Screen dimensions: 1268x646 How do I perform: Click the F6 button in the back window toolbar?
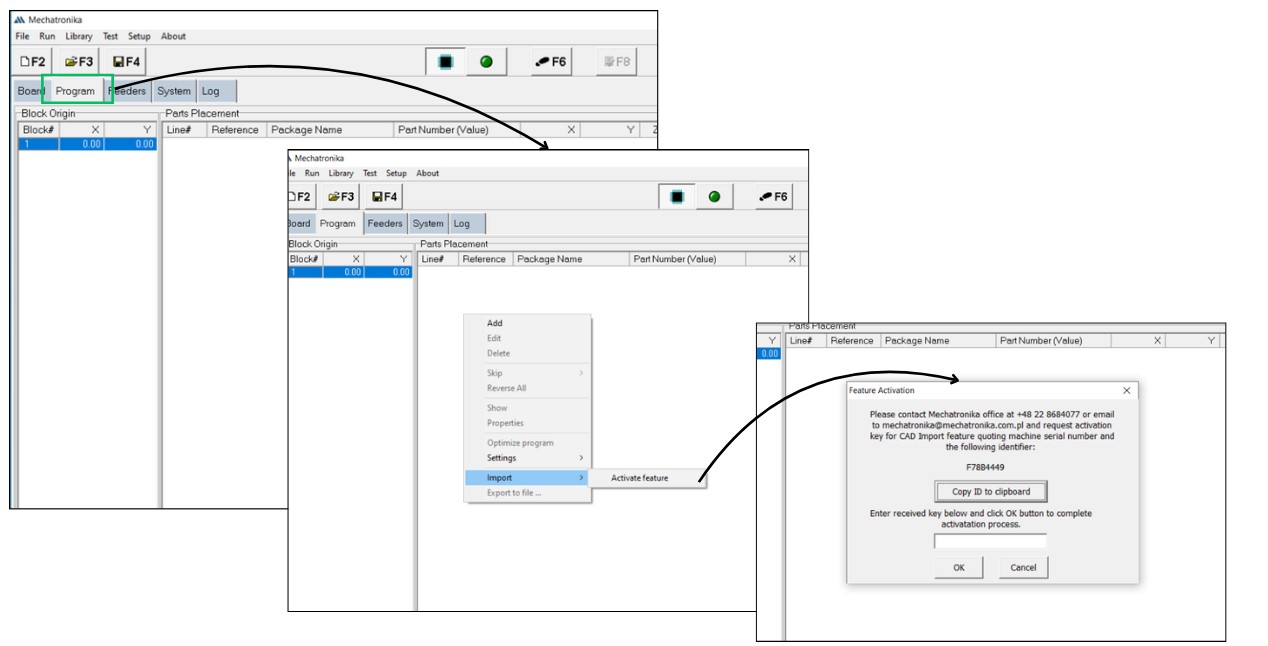coord(551,62)
